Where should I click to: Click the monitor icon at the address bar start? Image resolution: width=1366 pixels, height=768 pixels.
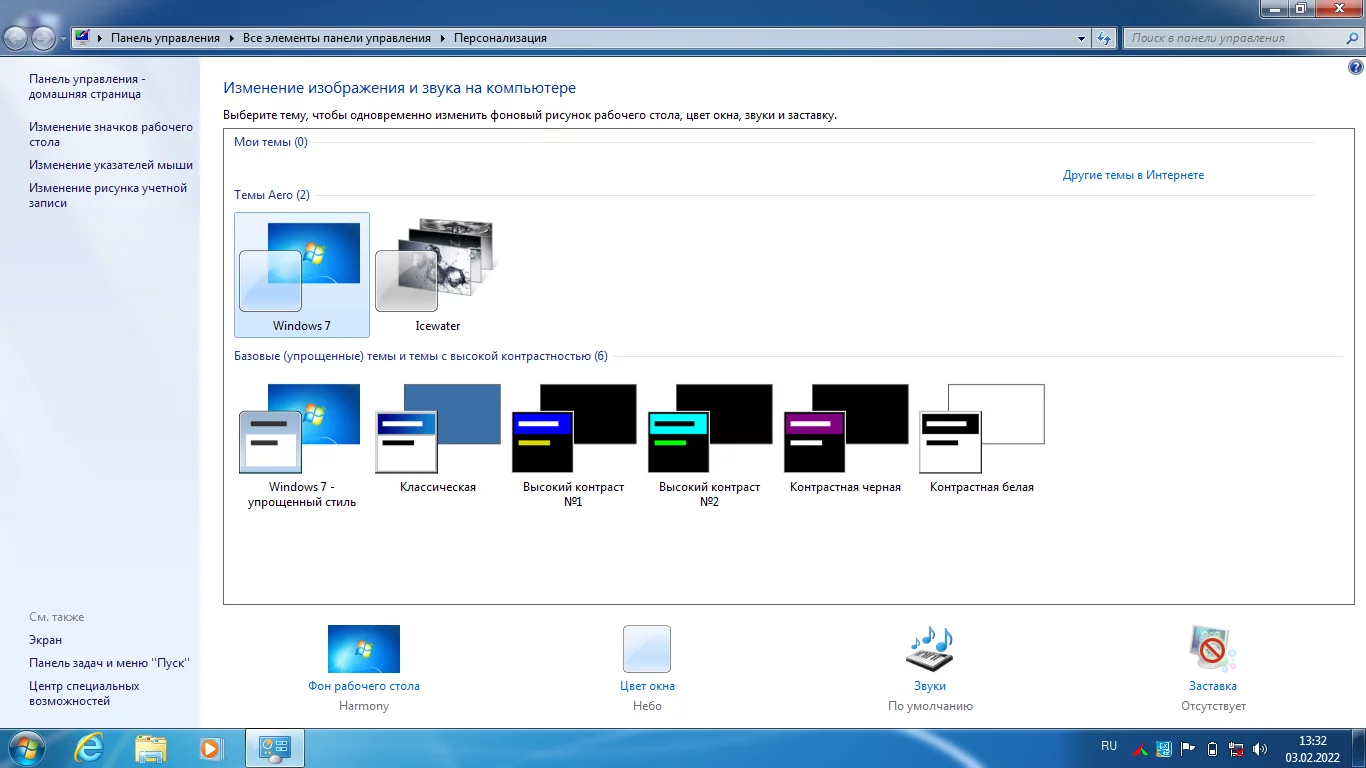click(x=82, y=38)
